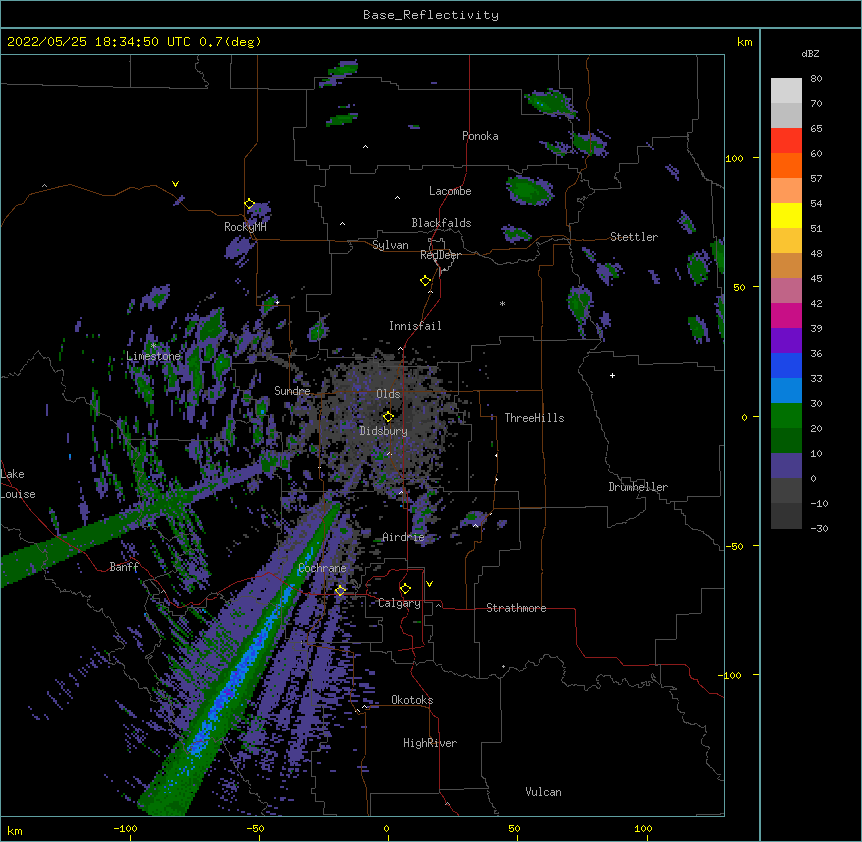Click the yellow V marker northwest of RockyMH
The image size is (862, 842).
click(175, 184)
